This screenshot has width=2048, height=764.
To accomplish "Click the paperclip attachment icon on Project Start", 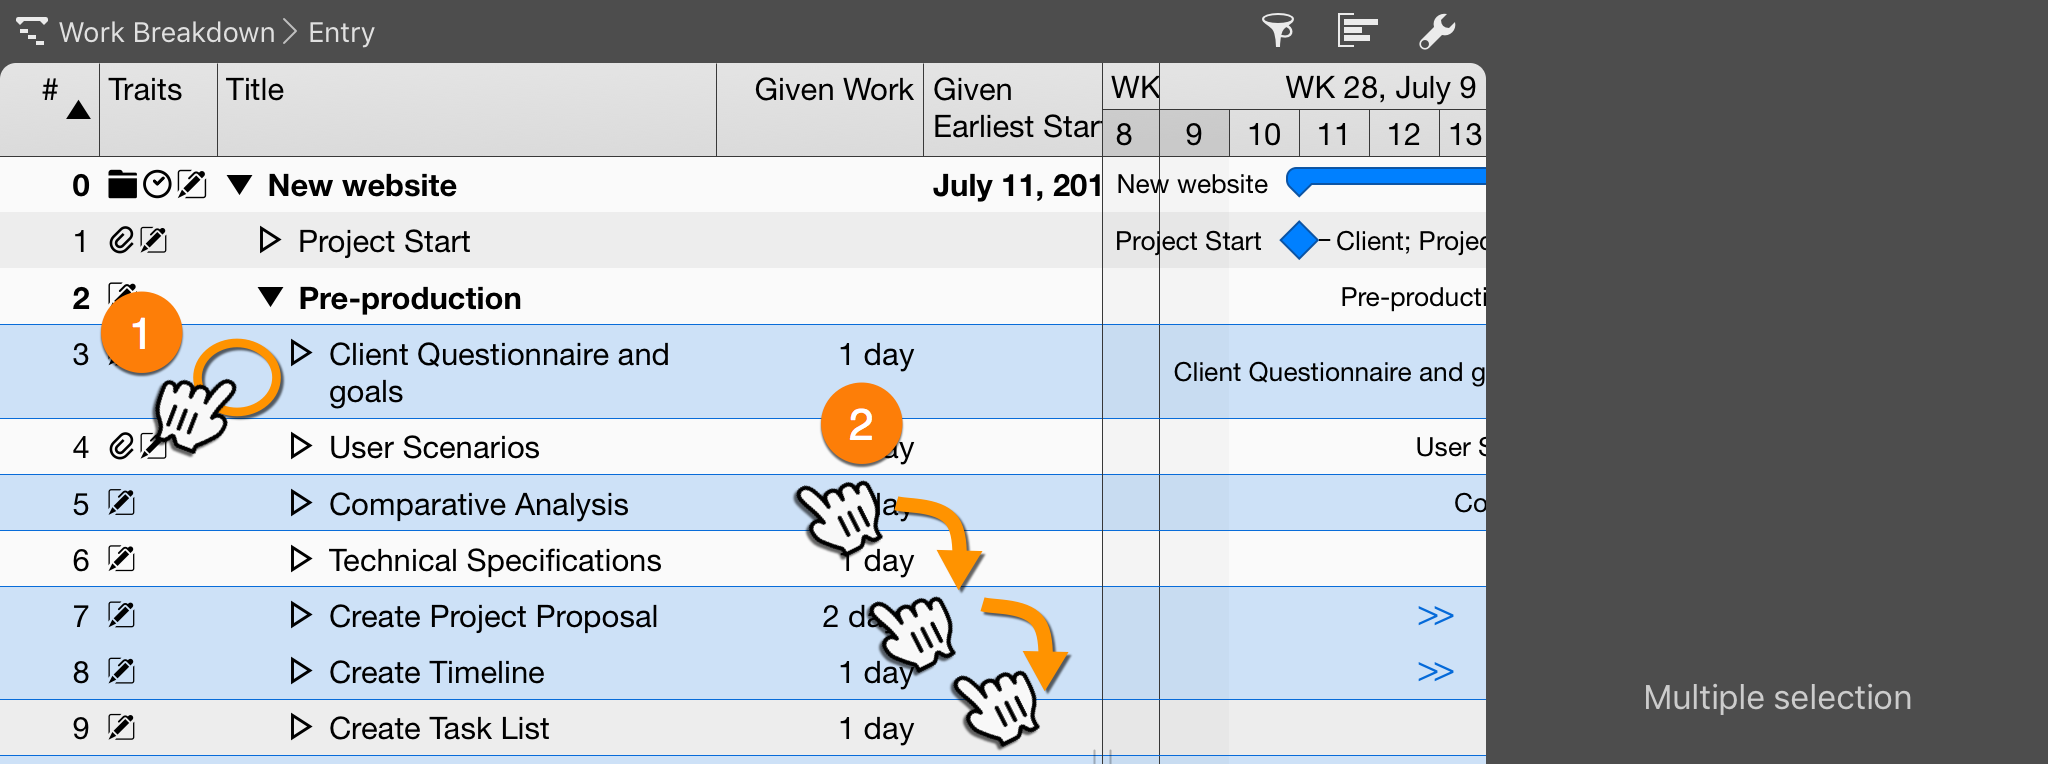I will (121, 241).
